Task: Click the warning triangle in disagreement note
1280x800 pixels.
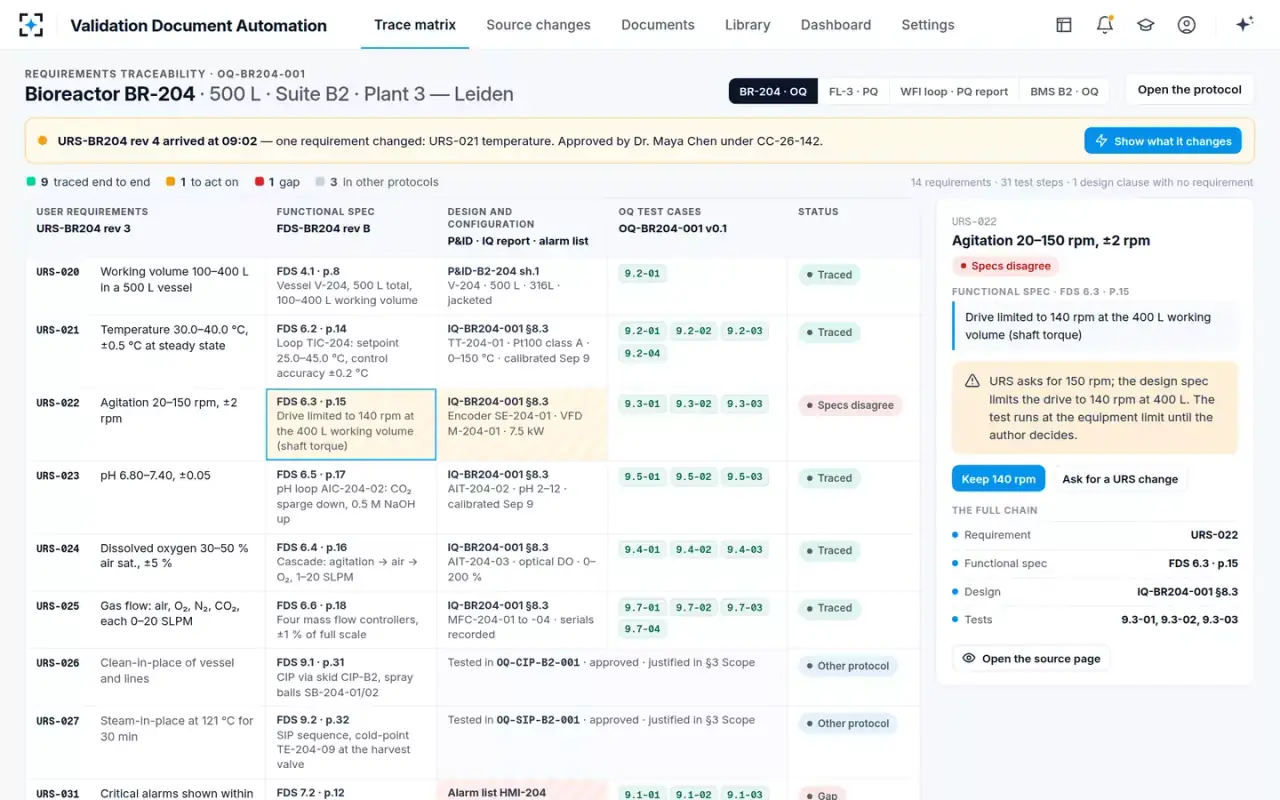Action: point(972,381)
